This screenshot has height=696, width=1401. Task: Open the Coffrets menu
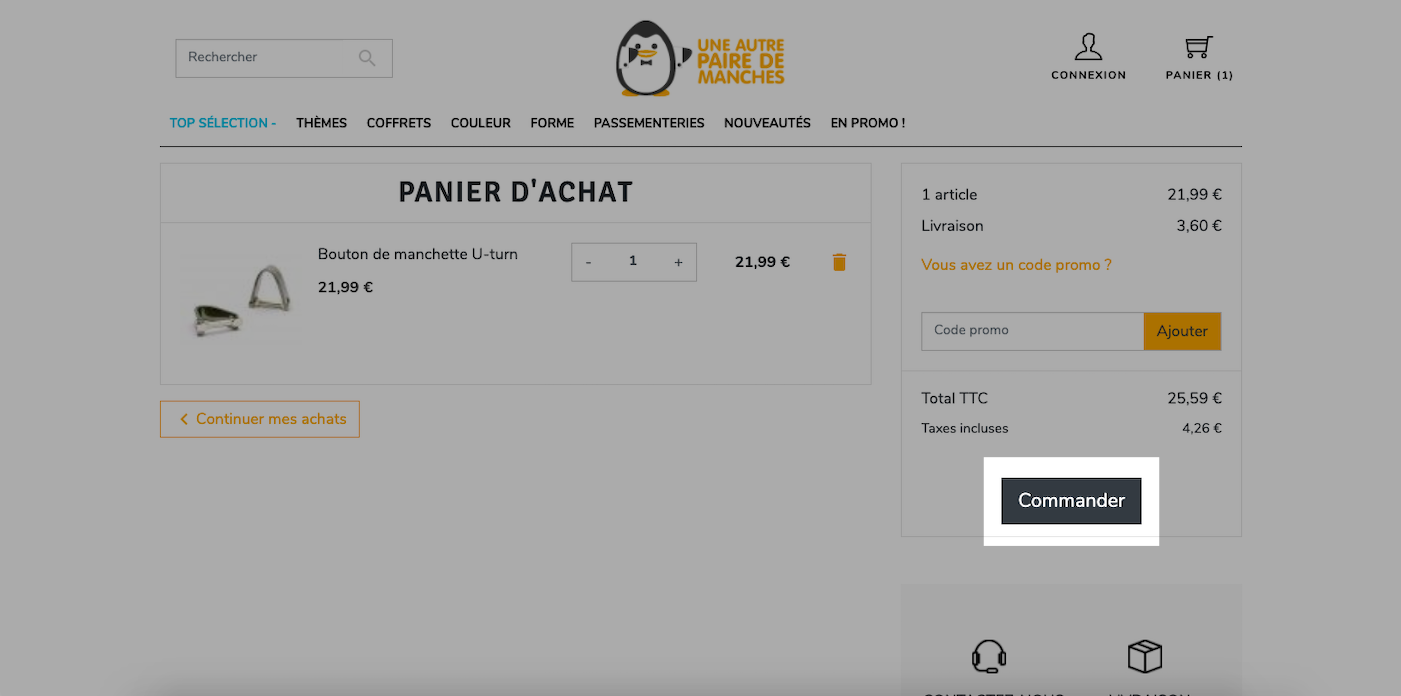399,123
